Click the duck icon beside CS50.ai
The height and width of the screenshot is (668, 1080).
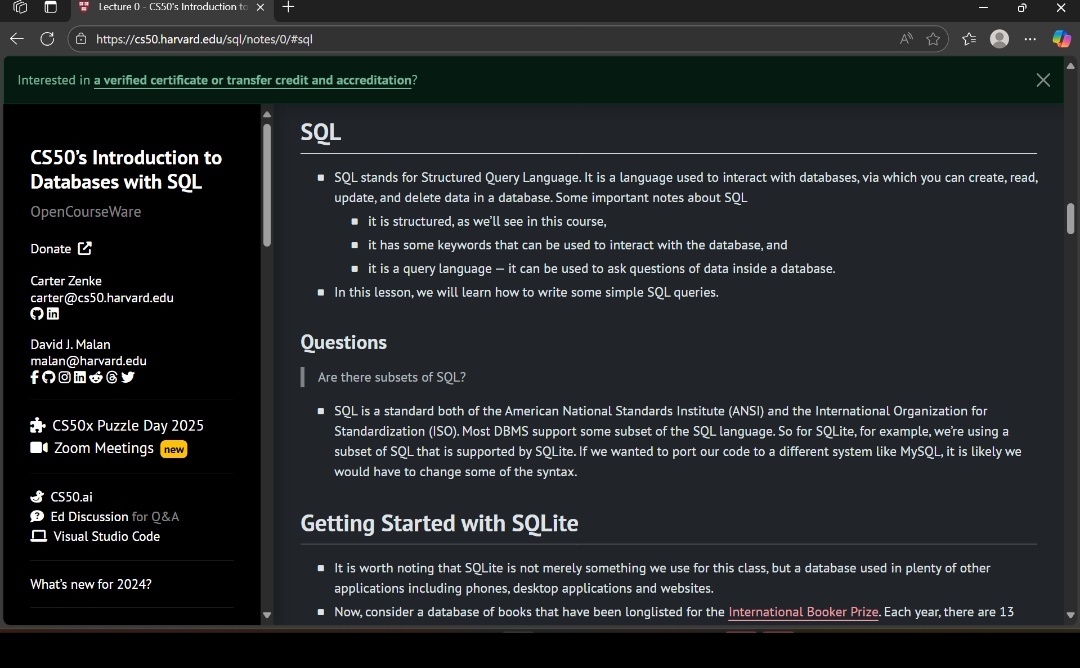[x=37, y=497]
